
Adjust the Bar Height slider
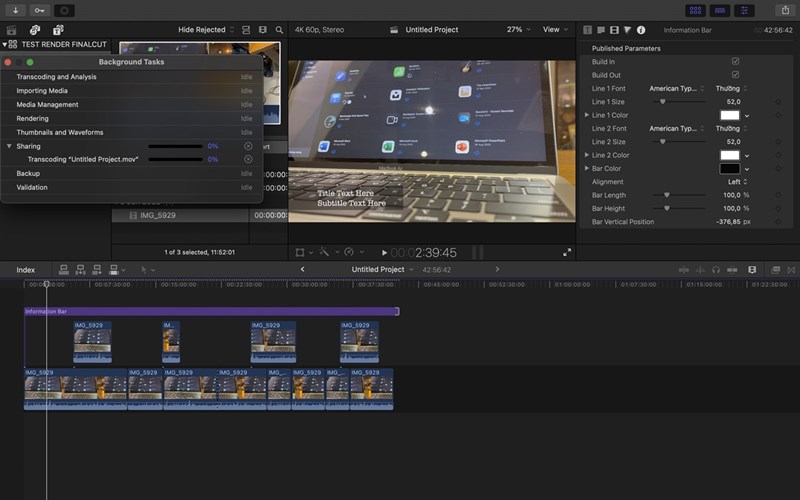click(x=667, y=208)
